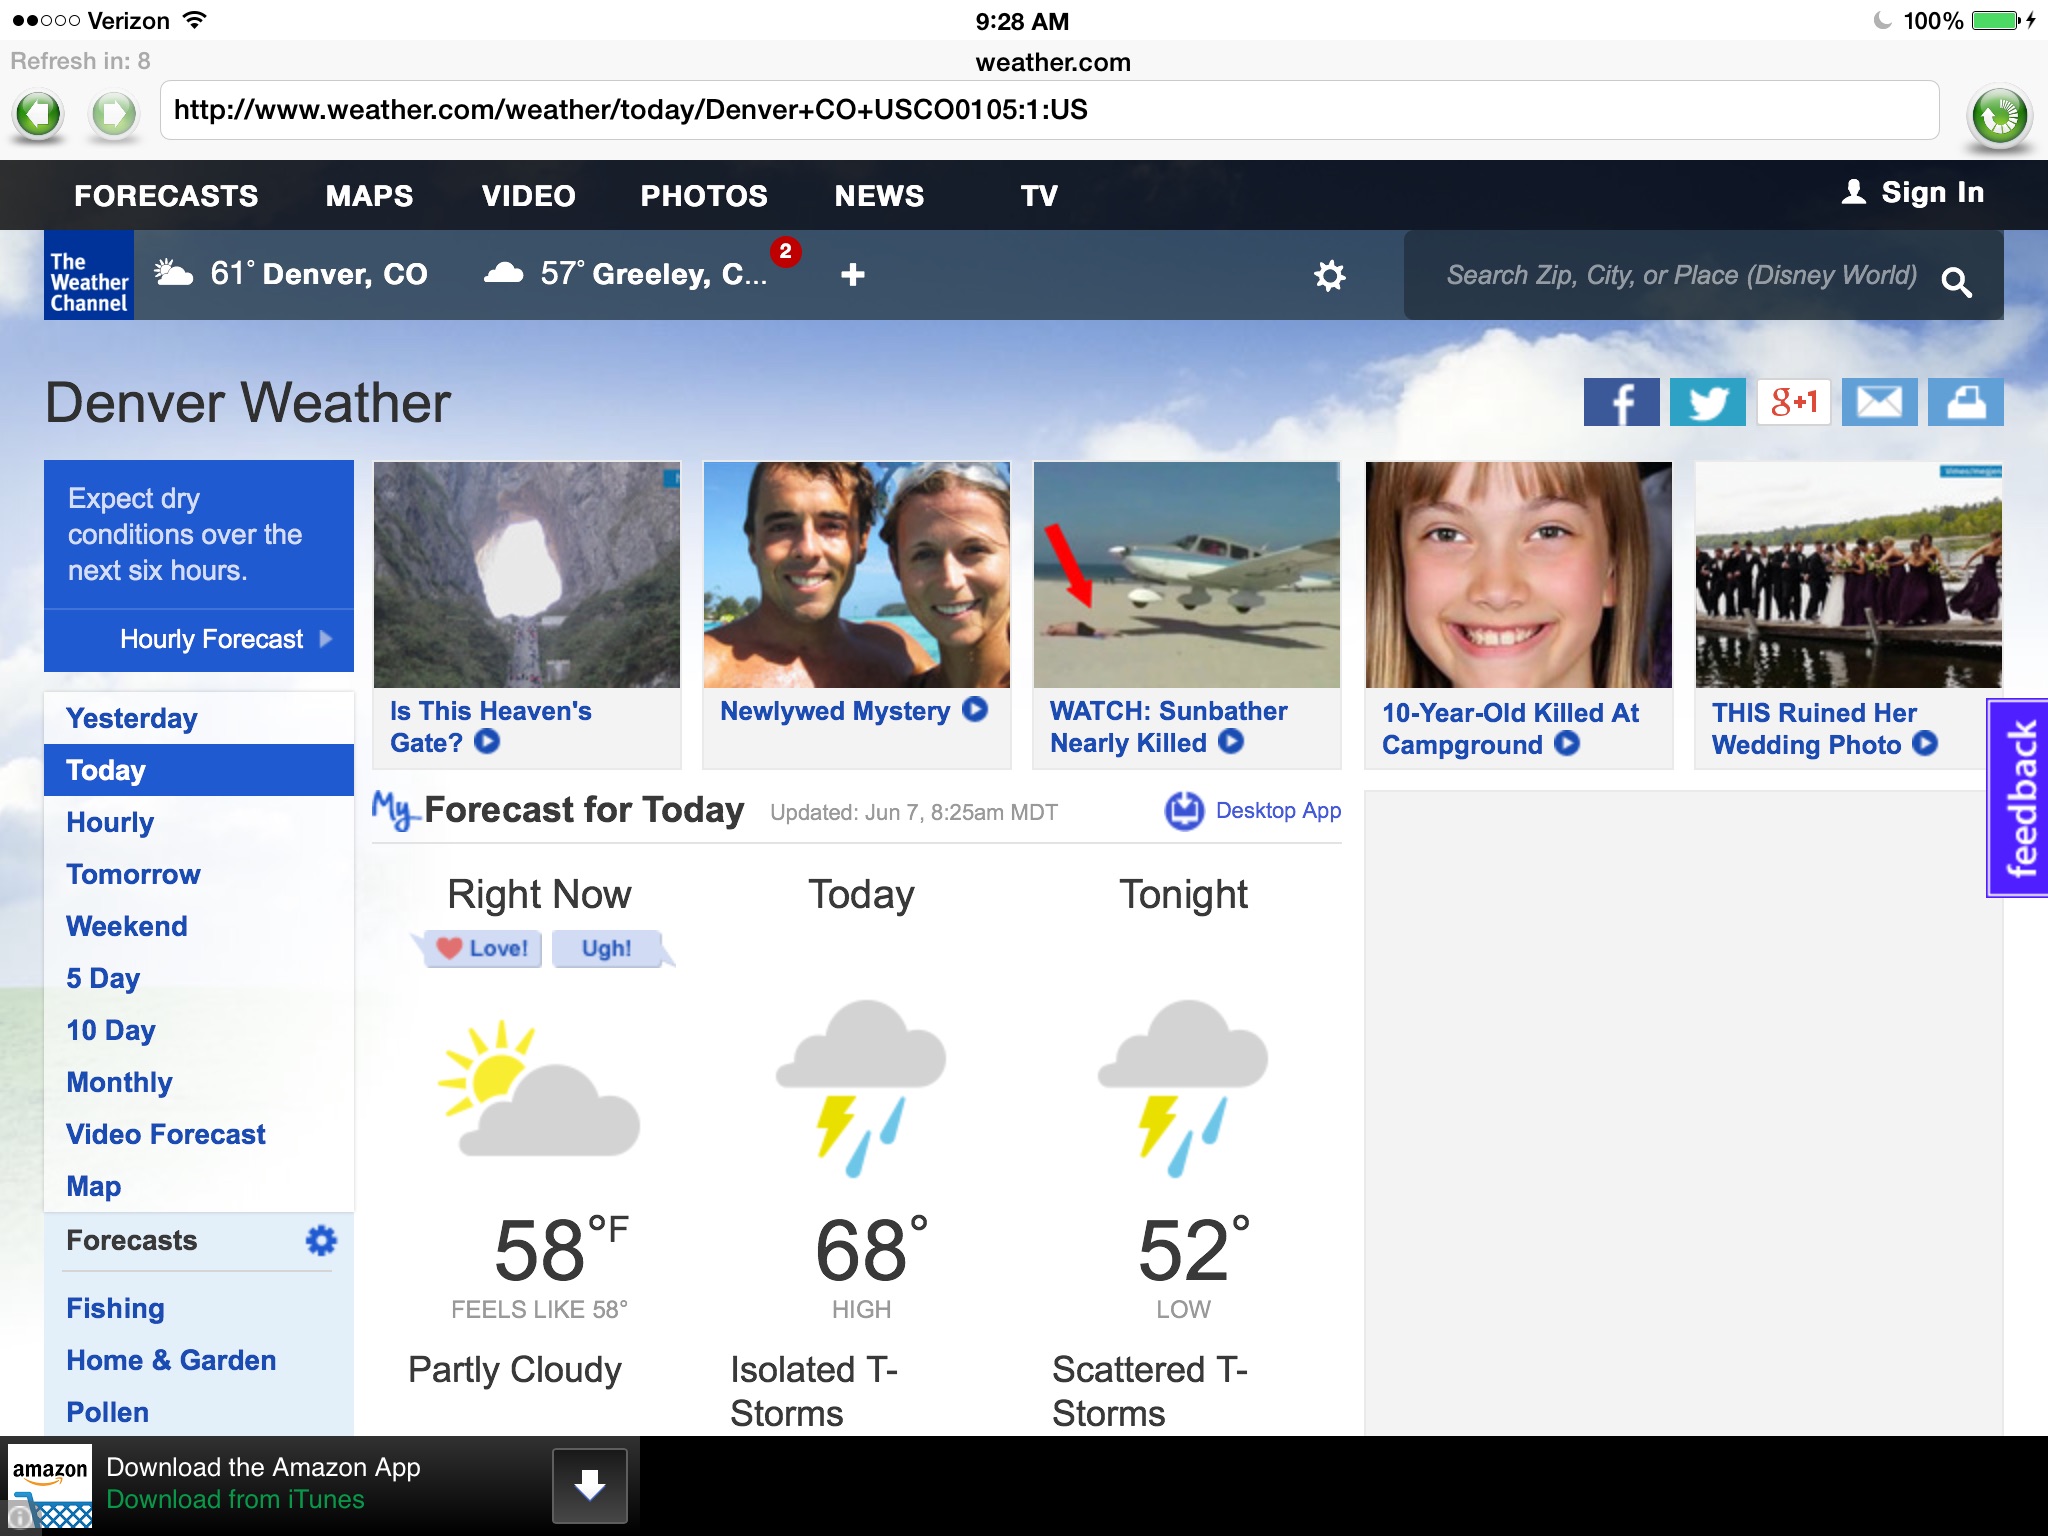2048x1536 pixels.
Task: Go back with browser back arrow
Action: click(38, 114)
